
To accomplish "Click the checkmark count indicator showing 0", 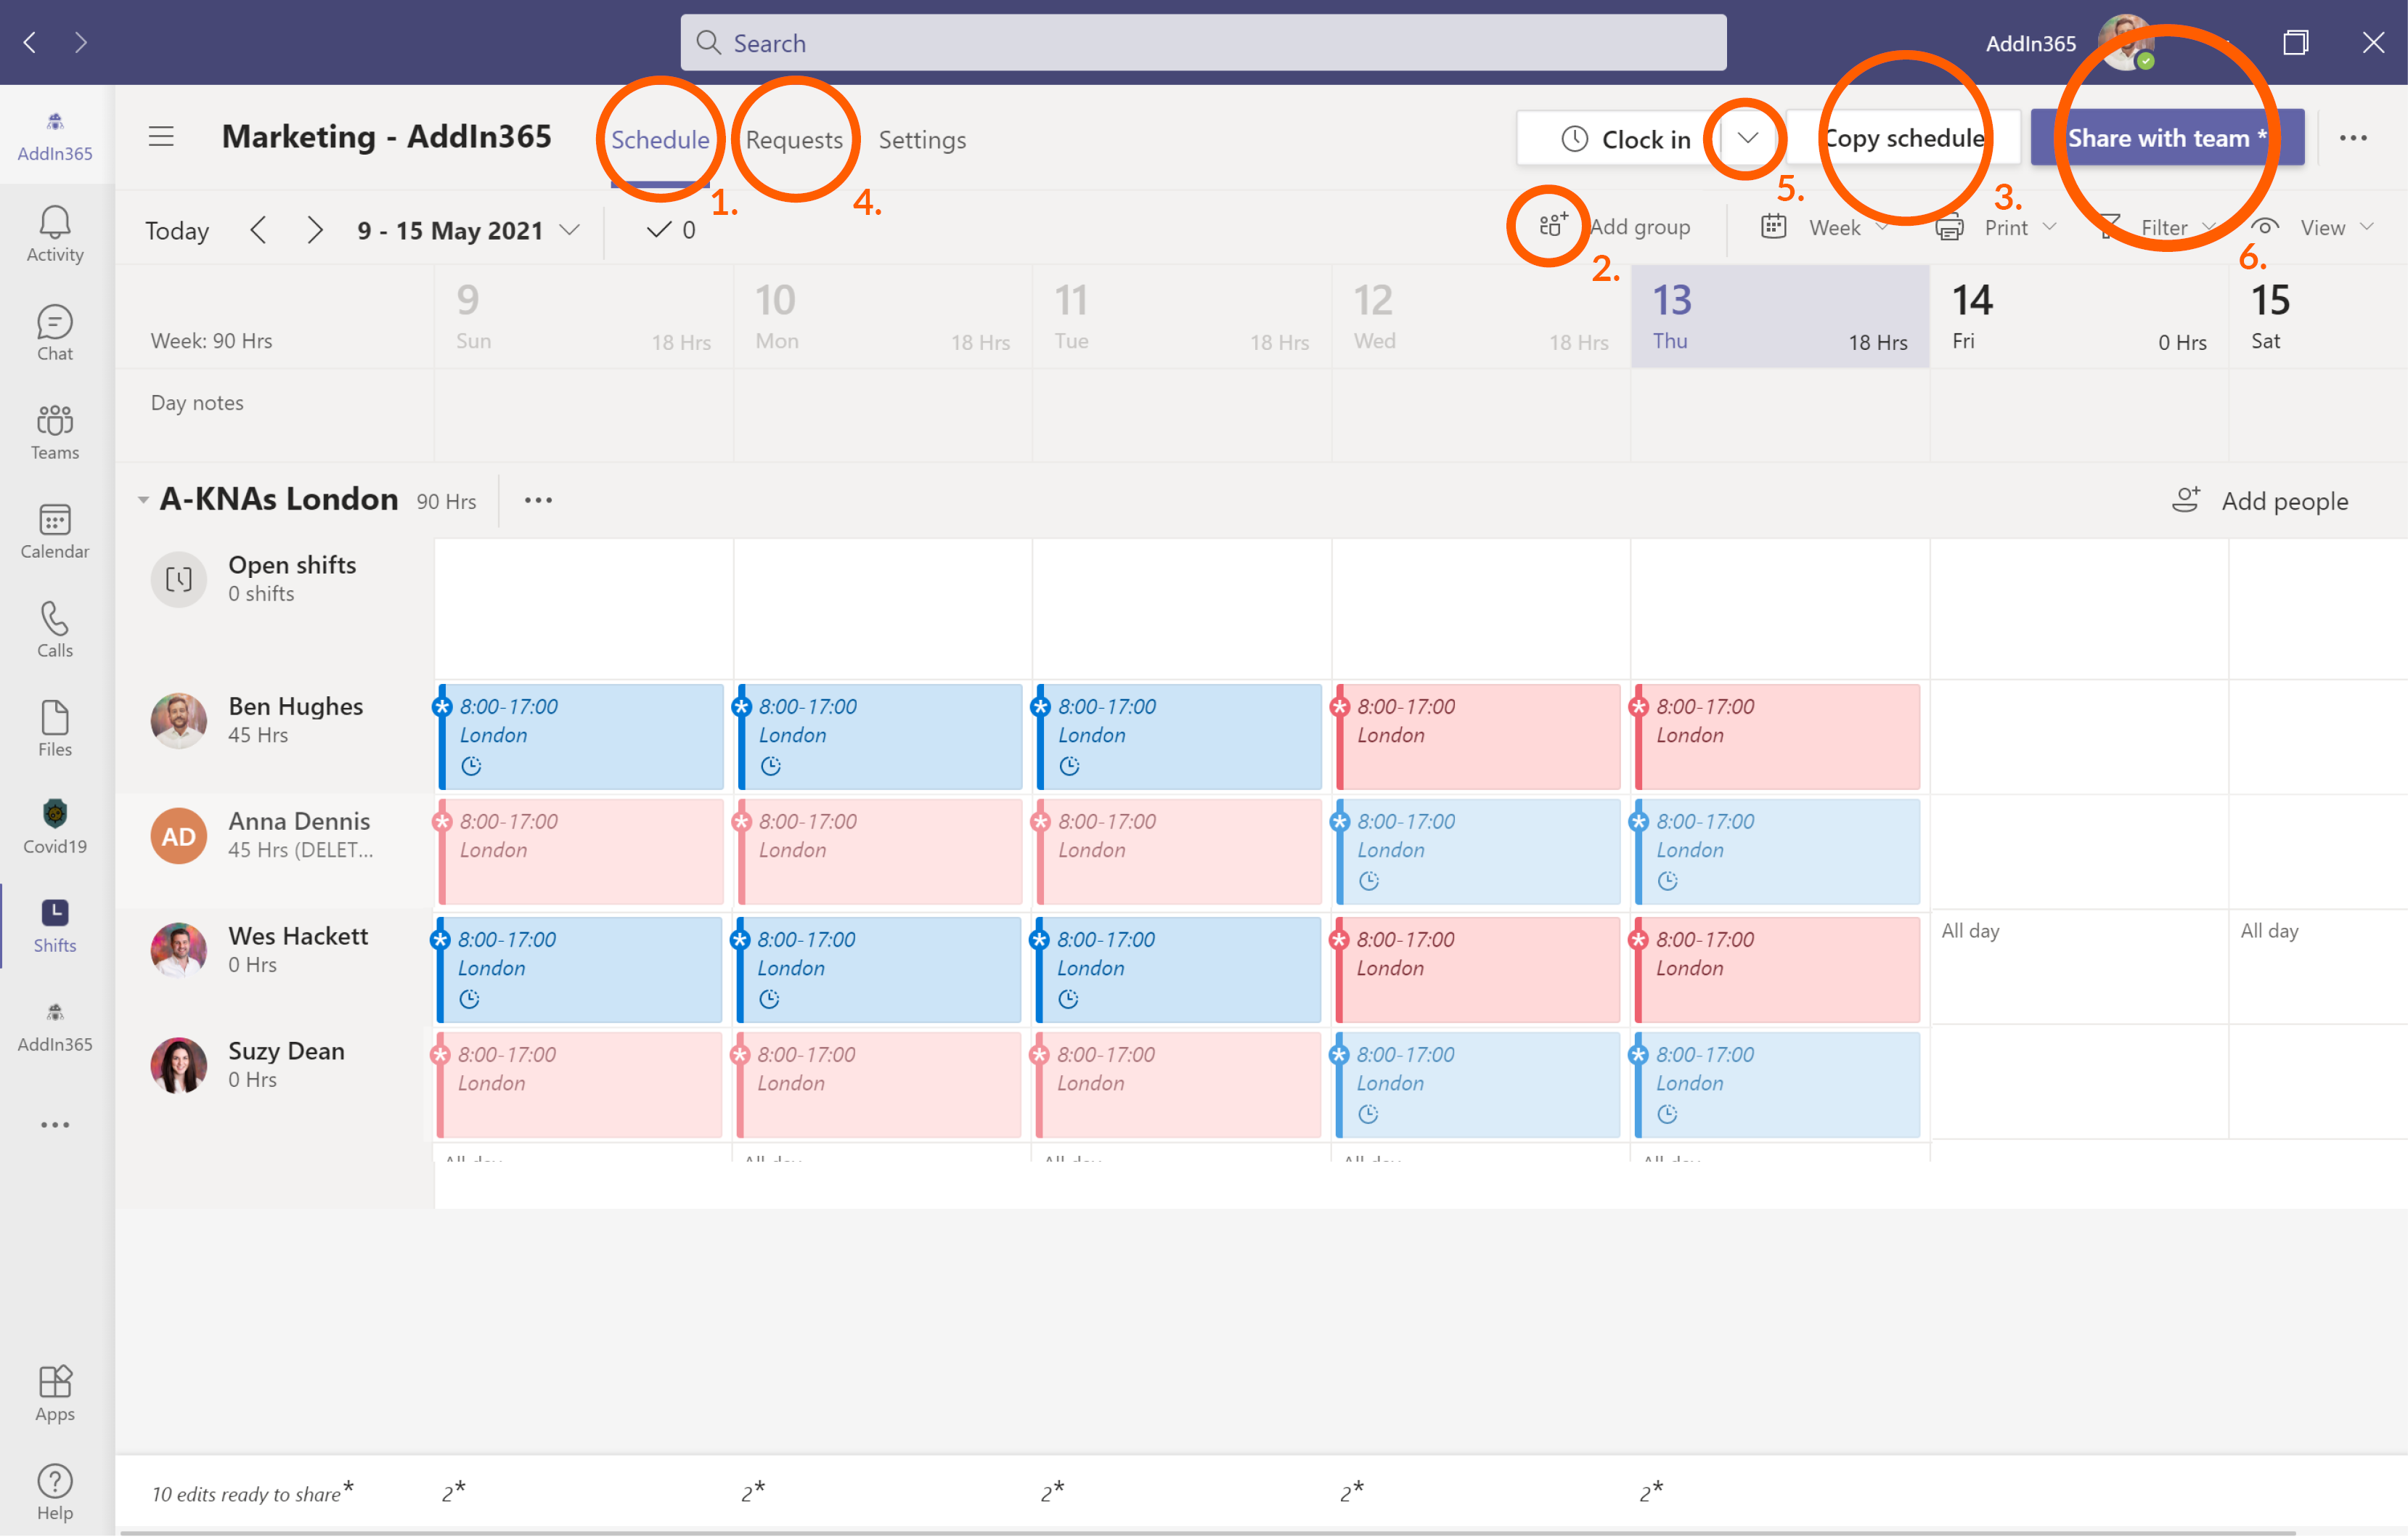I will coord(670,230).
